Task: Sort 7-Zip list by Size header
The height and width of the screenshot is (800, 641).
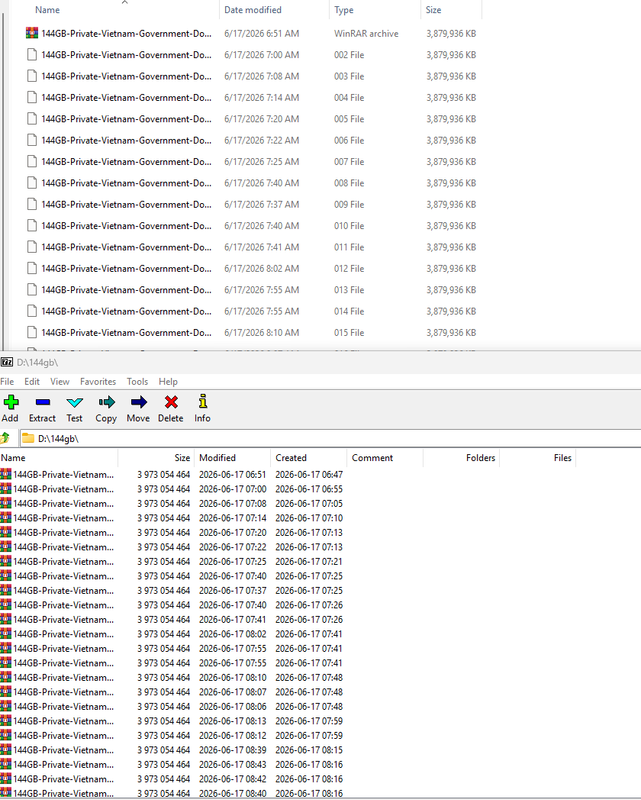Action: click(182, 458)
